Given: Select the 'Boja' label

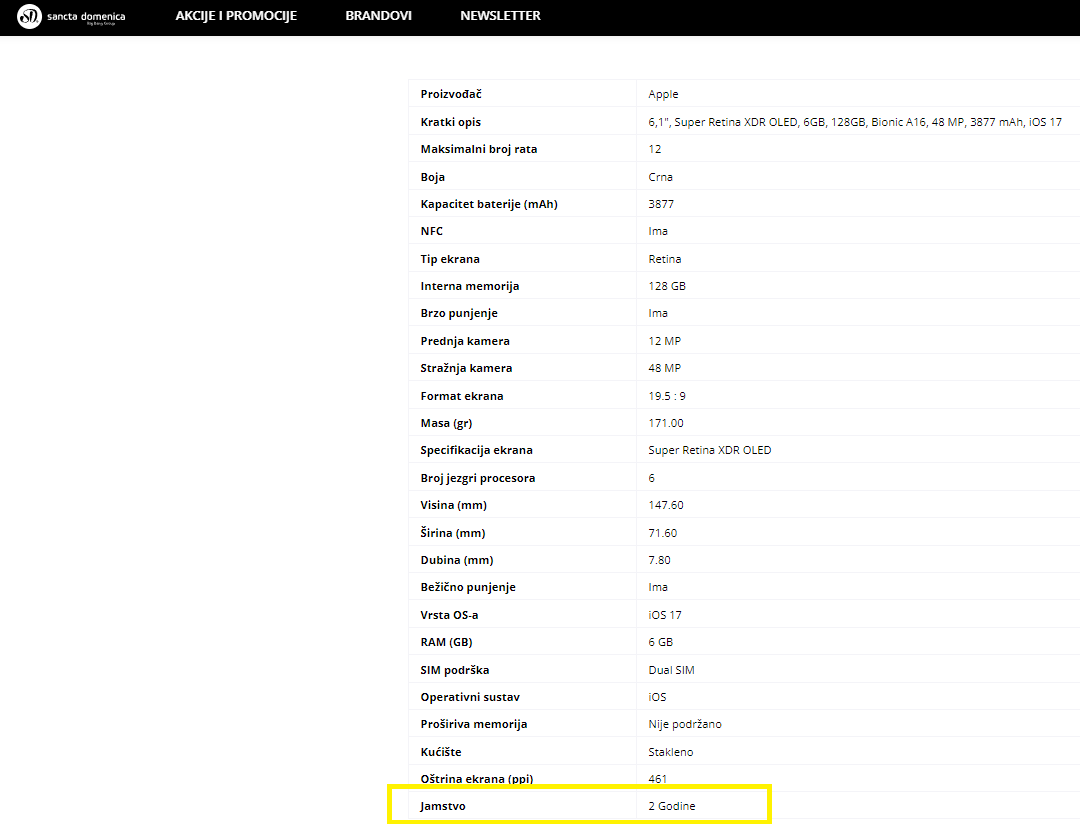Looking at the screenshot, I should pos(433,177).
